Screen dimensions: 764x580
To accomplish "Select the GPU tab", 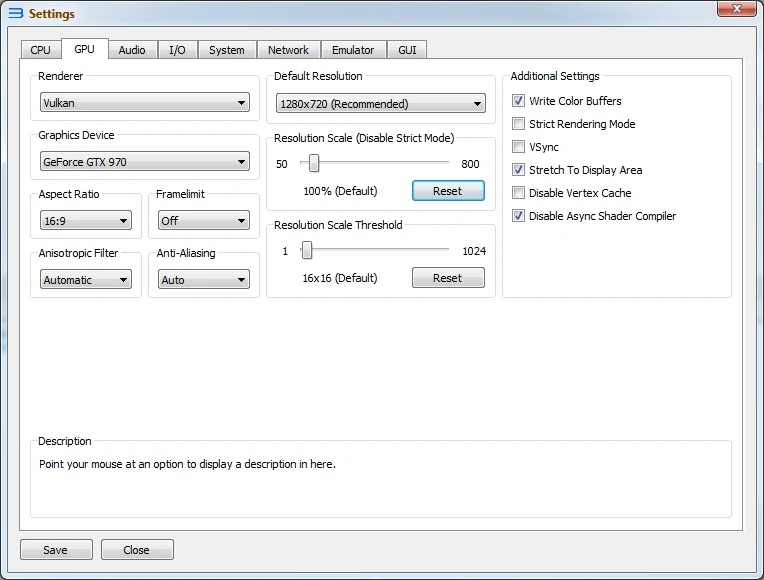I will (x=84, y=49).
